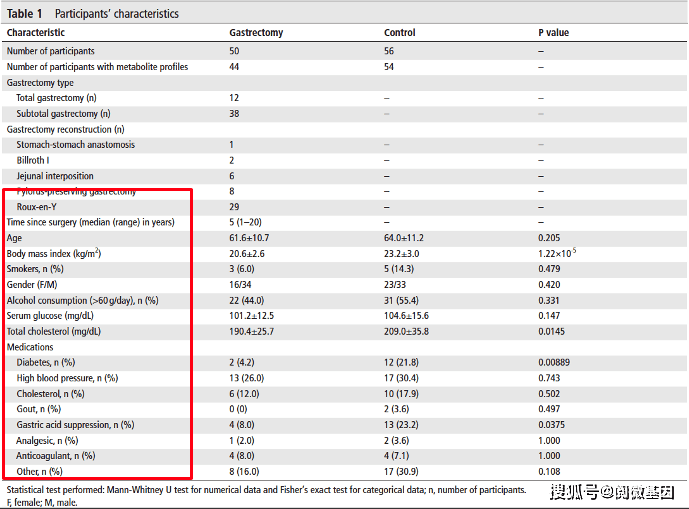Click the 'P value' column header

[554, 33]
